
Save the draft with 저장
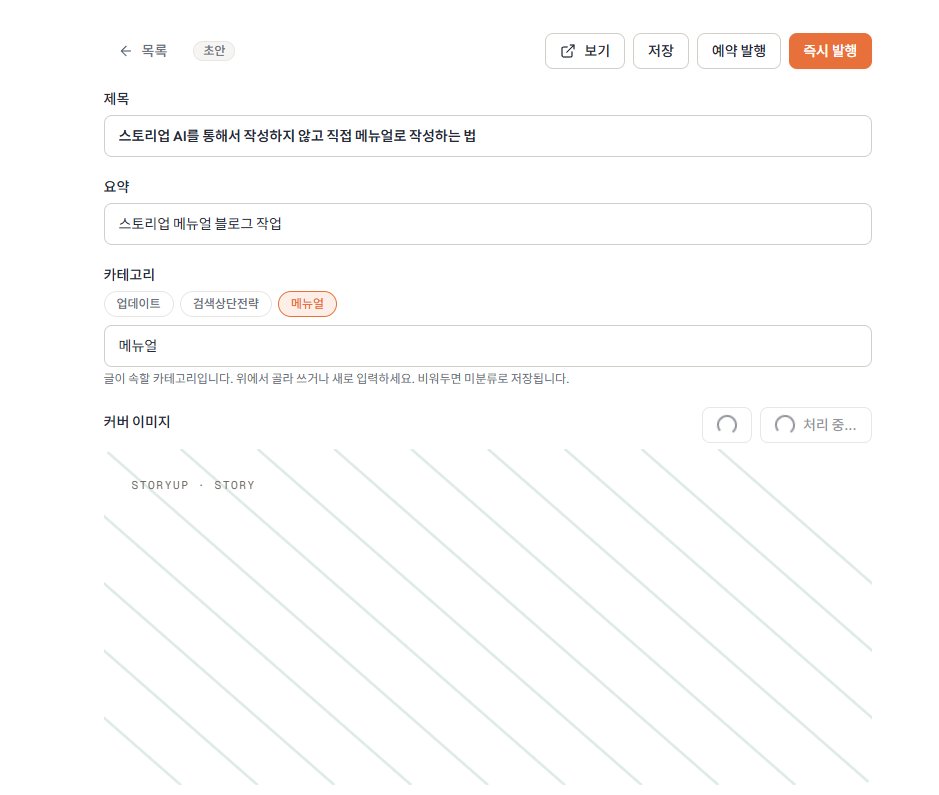(x=661, y=51)
